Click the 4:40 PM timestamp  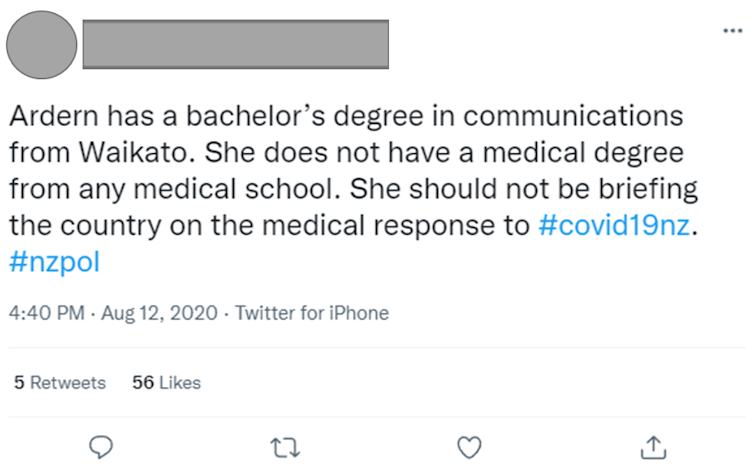pyautogui.click(x=46, y=313)
